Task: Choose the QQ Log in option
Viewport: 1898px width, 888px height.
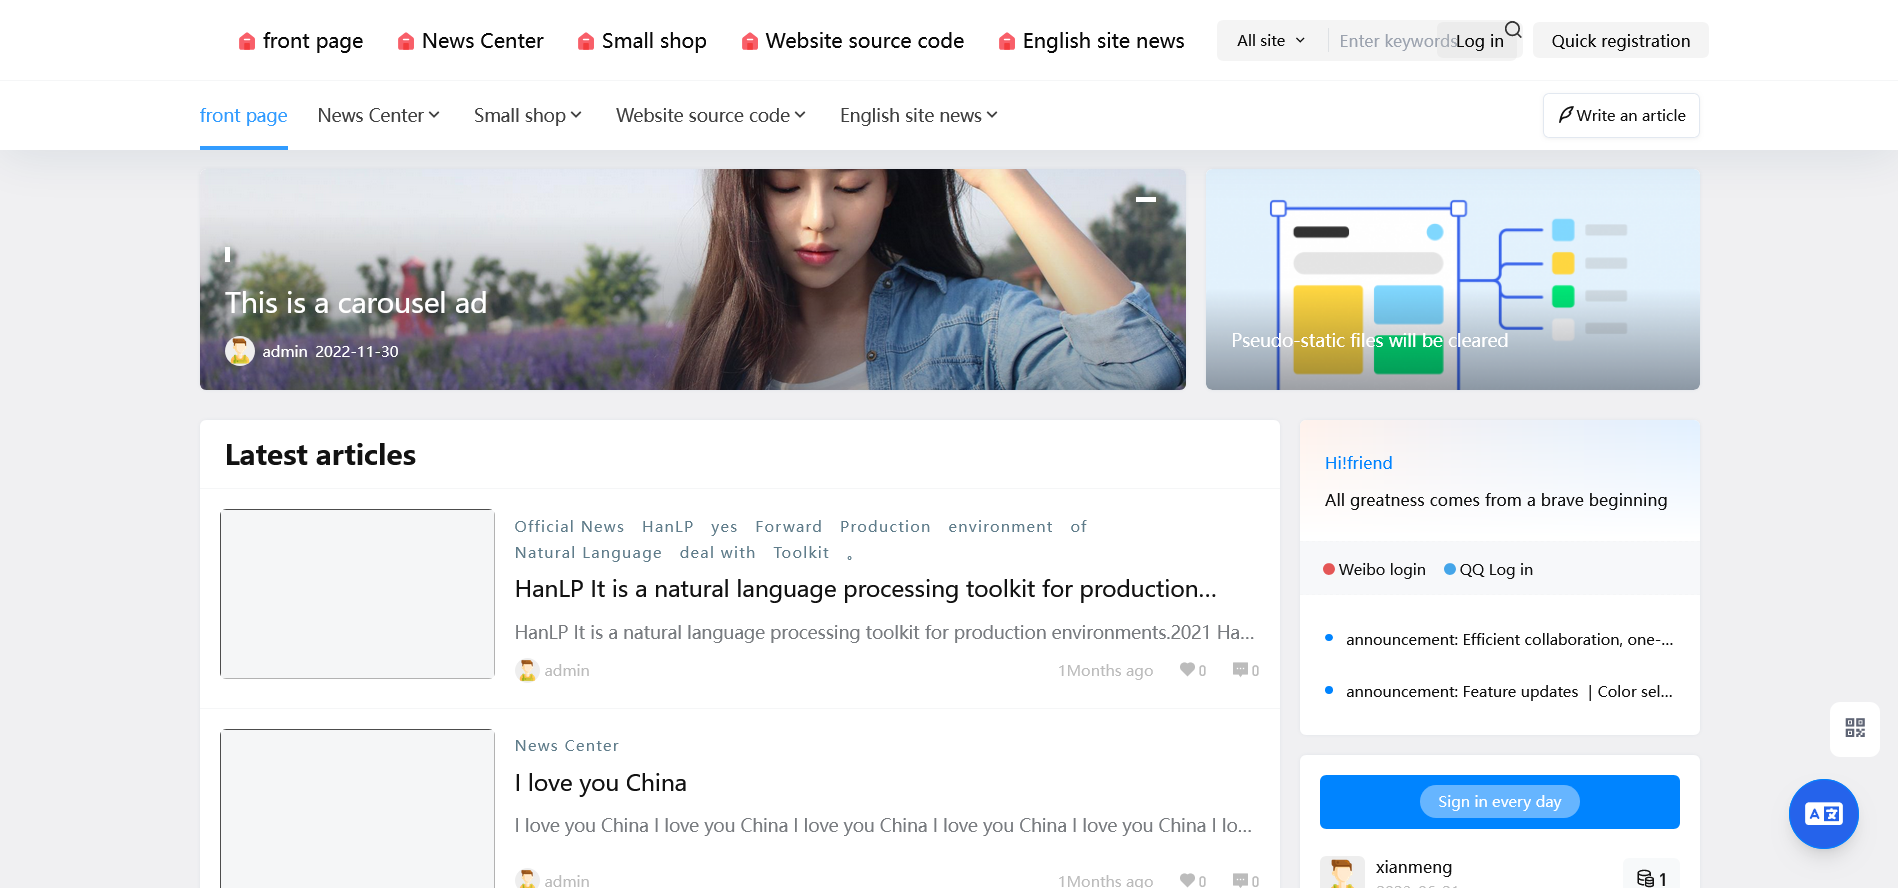Action: click(x=1488, y=569)
